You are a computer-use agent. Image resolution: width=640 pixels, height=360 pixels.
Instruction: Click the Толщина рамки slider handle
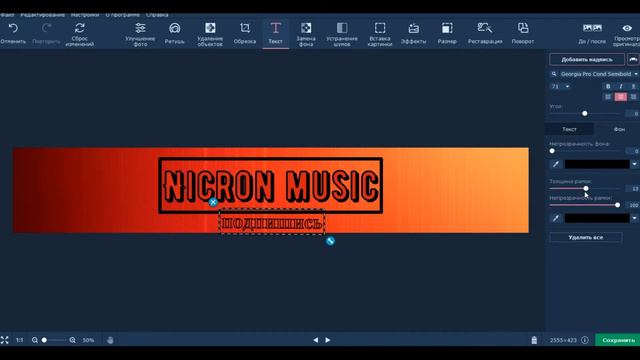pos(586,189)
